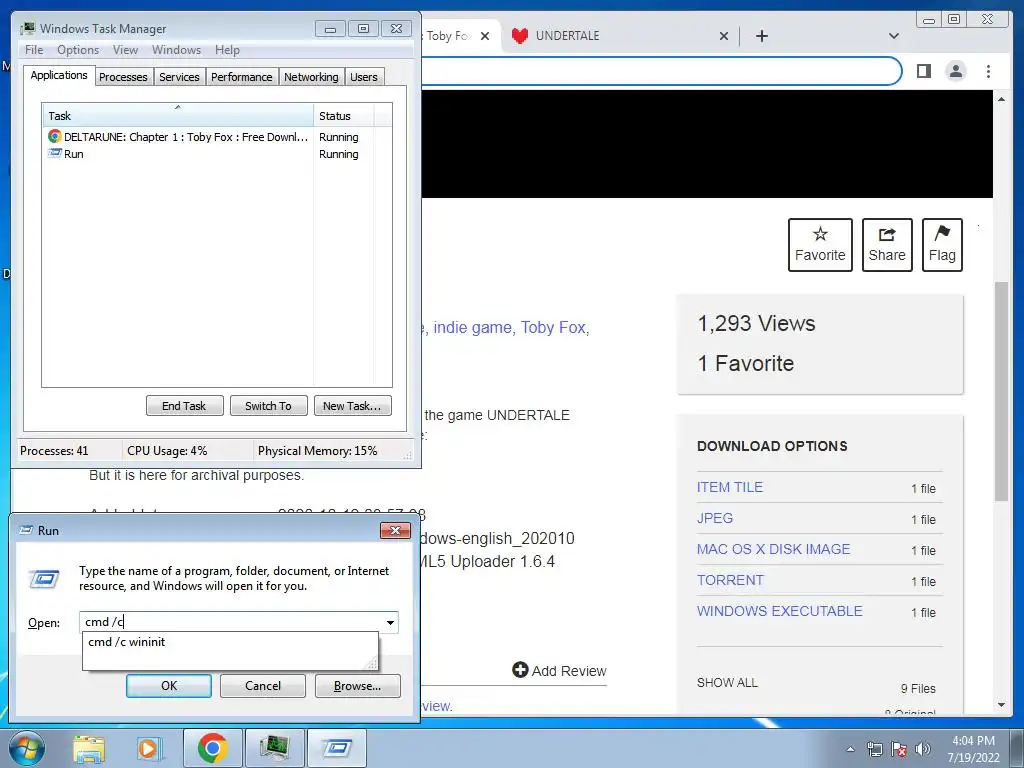Click the volume speaker tray icon
This screenshot has width=1024, height=768.
922,749
